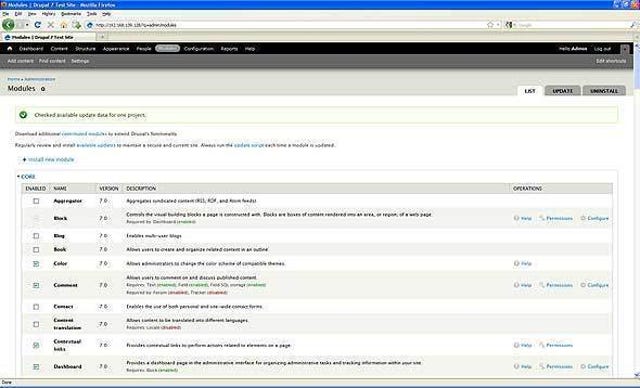Toggle the Color module checkbox

pos(36,264)
